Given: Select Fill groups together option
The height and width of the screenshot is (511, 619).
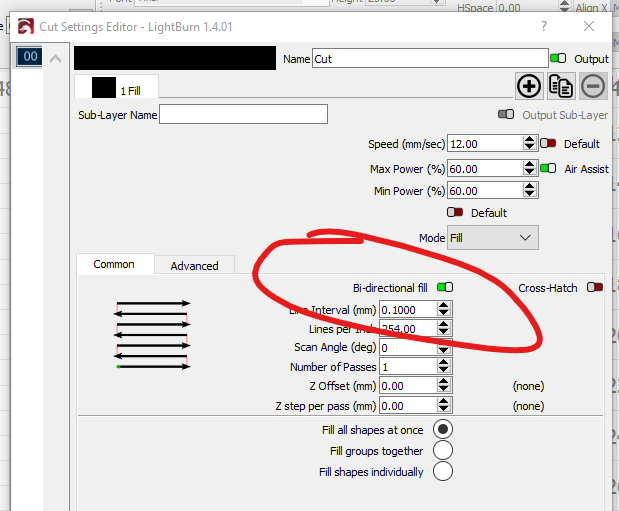Looking at the screenshot, I should click(x=442, y=451).
